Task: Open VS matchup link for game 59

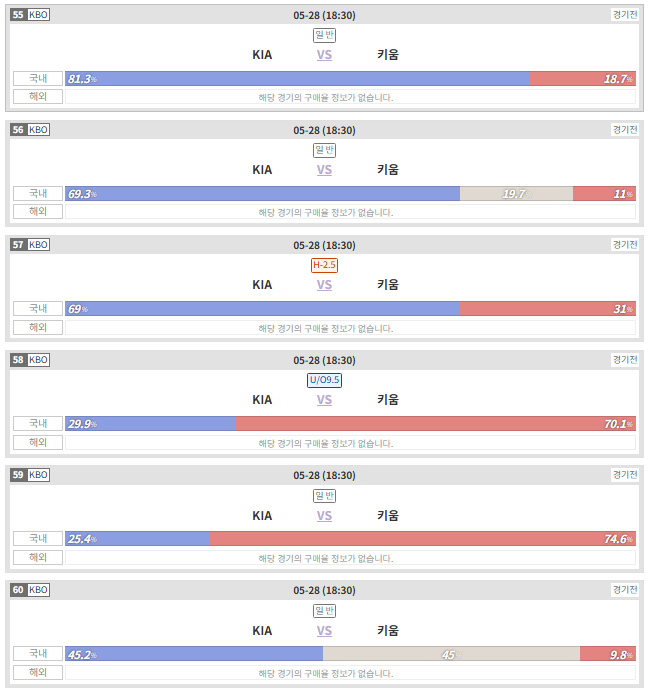Action: 324,516
